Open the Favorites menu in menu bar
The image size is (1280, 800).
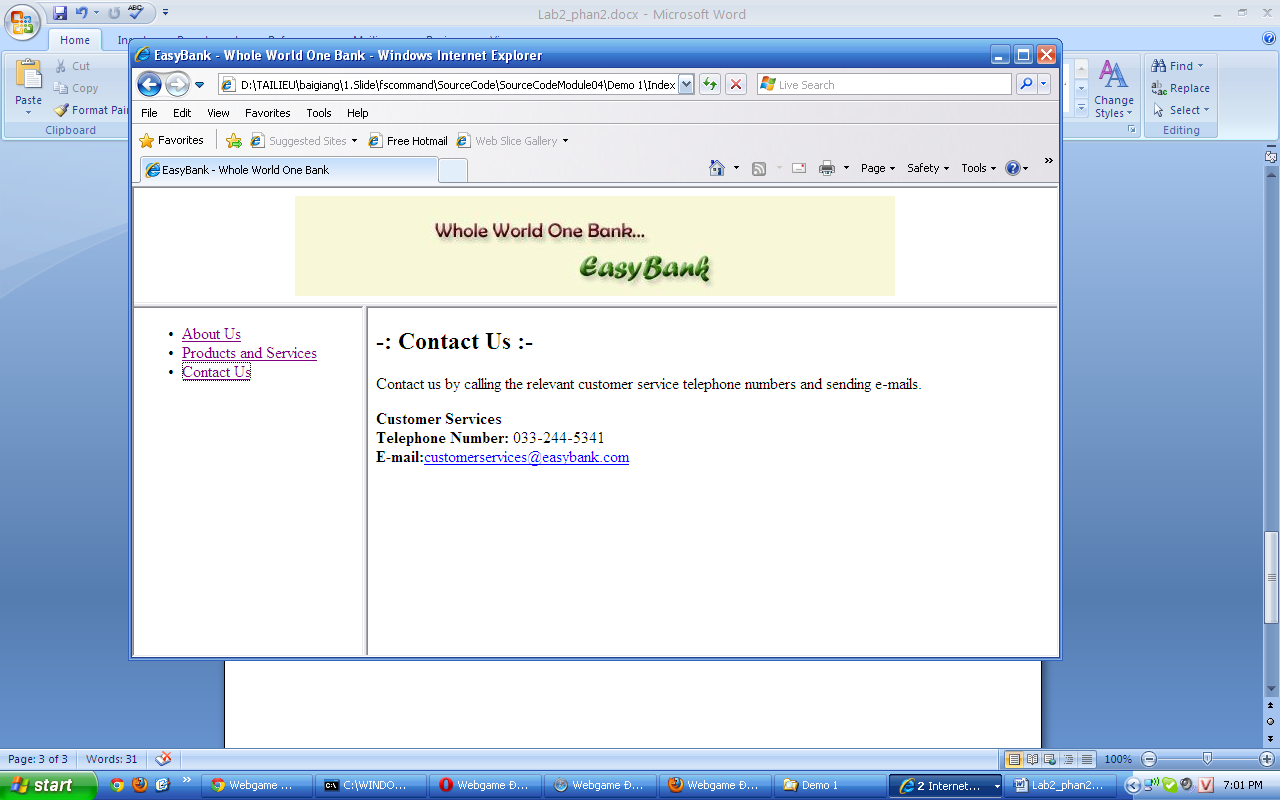[267, 113]
